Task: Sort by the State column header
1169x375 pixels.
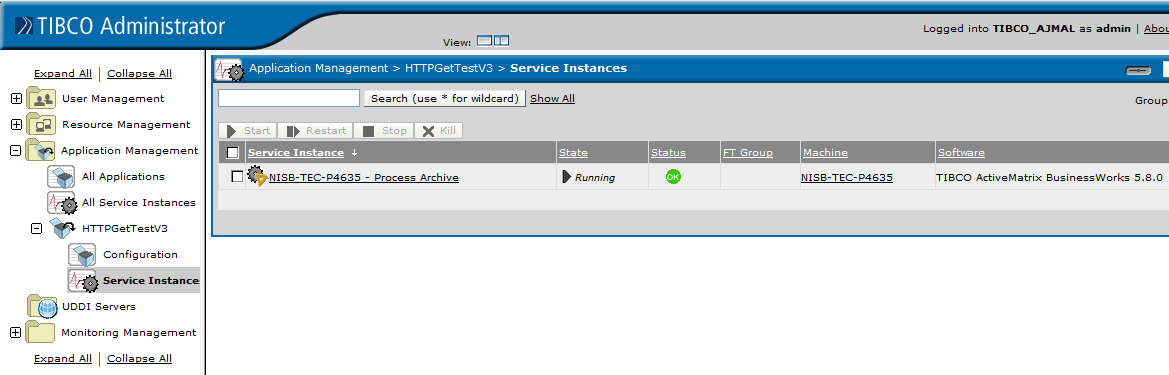Action: [x=573, y=153]
